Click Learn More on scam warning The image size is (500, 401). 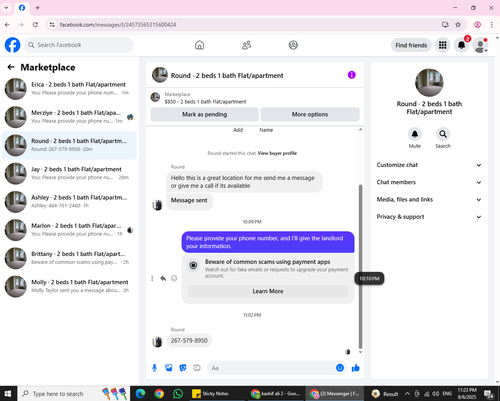tap(268, 291)
